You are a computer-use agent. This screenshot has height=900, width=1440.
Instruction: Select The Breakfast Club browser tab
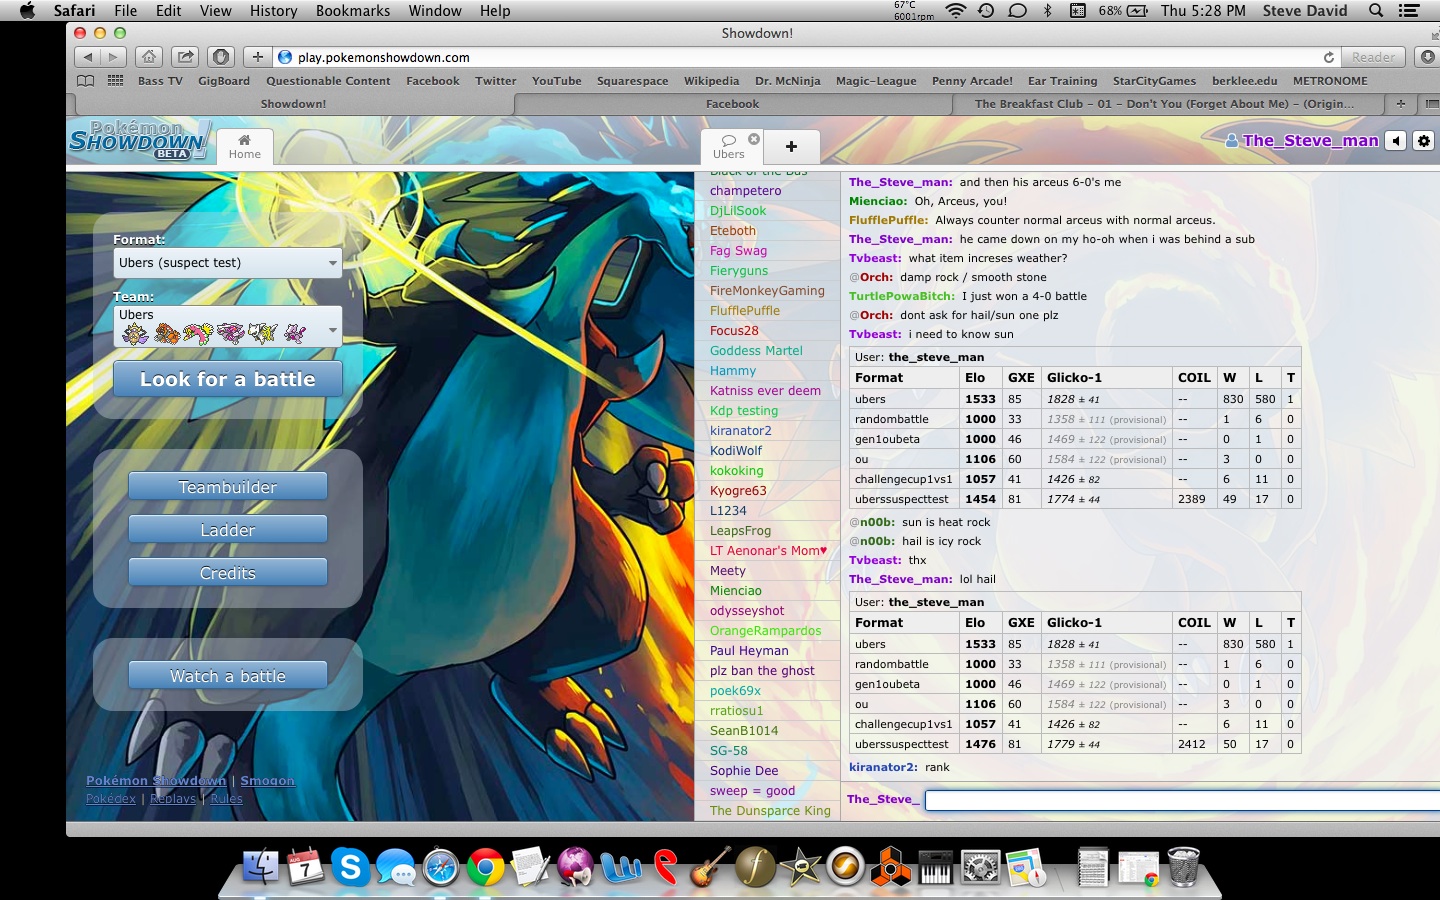[1165, 104]
